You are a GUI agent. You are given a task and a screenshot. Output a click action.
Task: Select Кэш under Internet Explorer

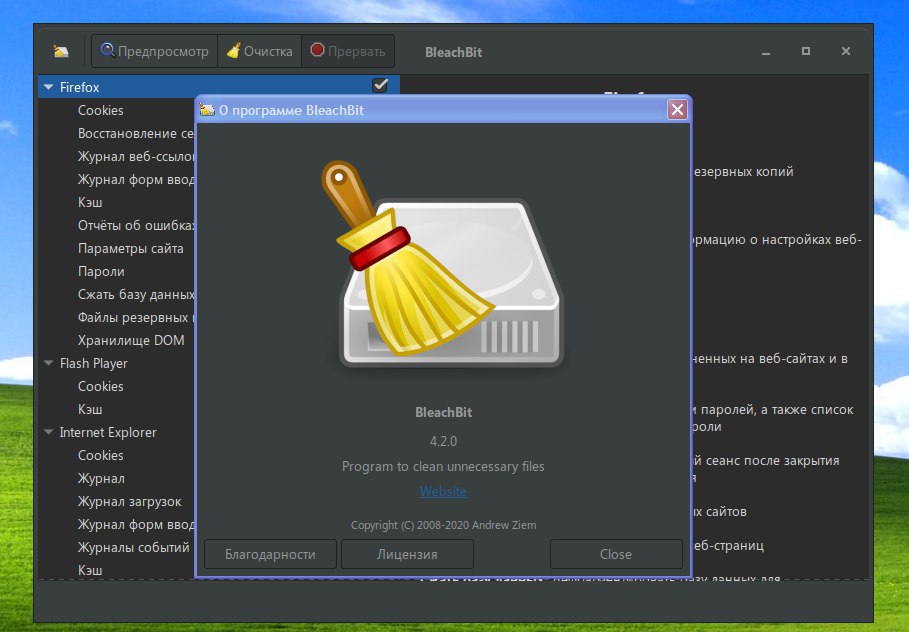point(90,570)
